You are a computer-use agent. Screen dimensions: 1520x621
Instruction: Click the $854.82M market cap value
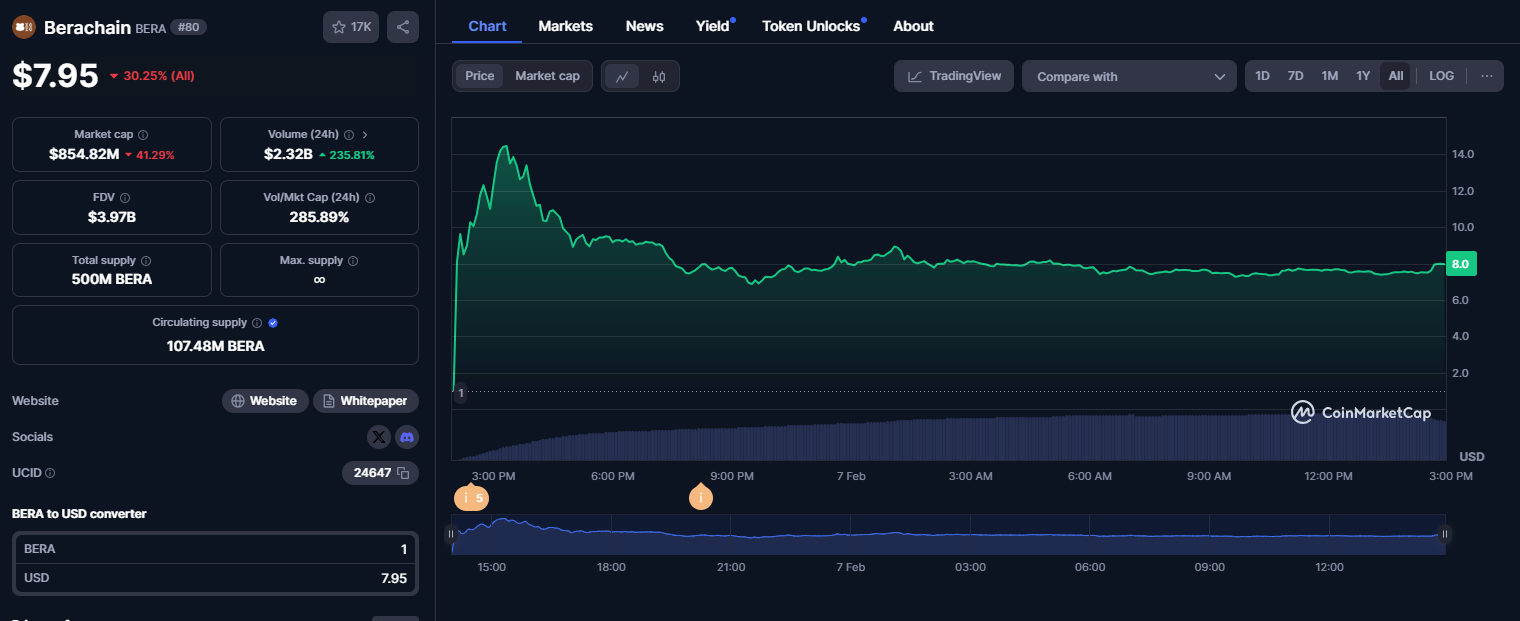pyautogui.click(x=84, y=154)
